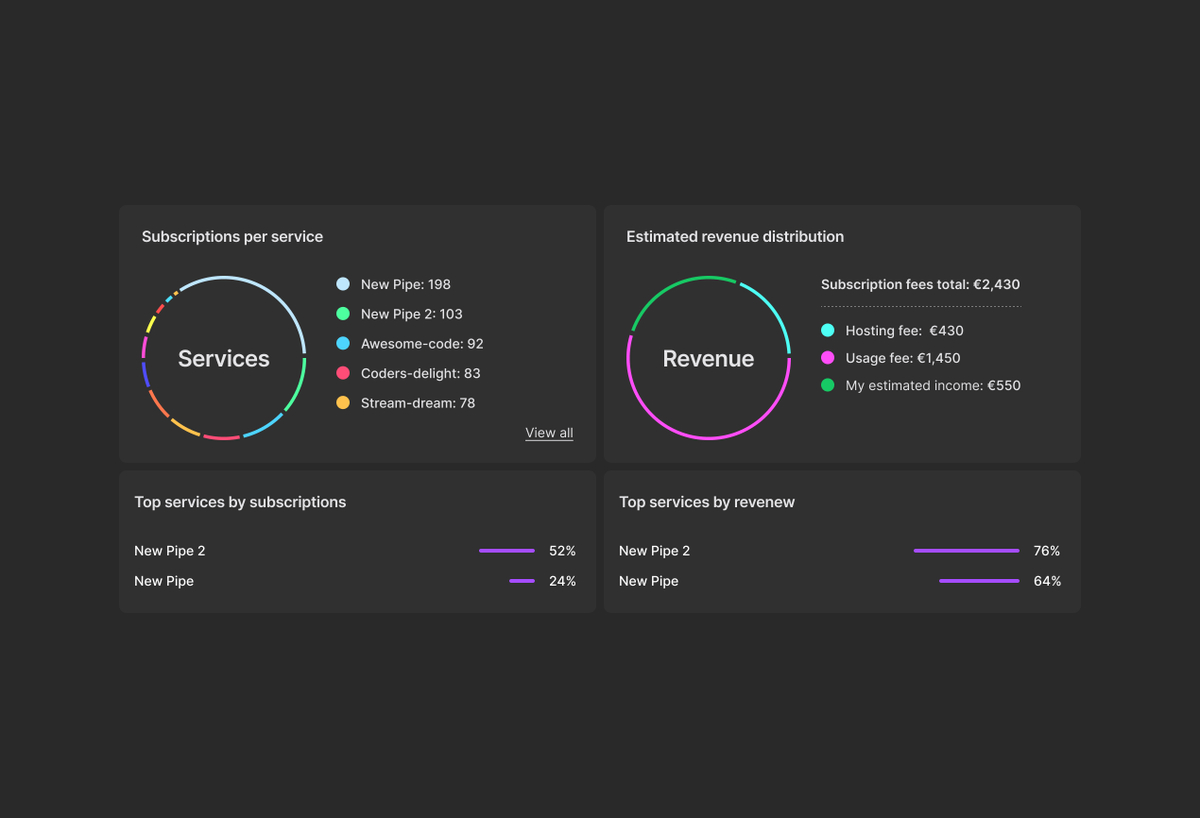
Task: Click the 52% subscriptions progress bar
Action: point(507,551)
